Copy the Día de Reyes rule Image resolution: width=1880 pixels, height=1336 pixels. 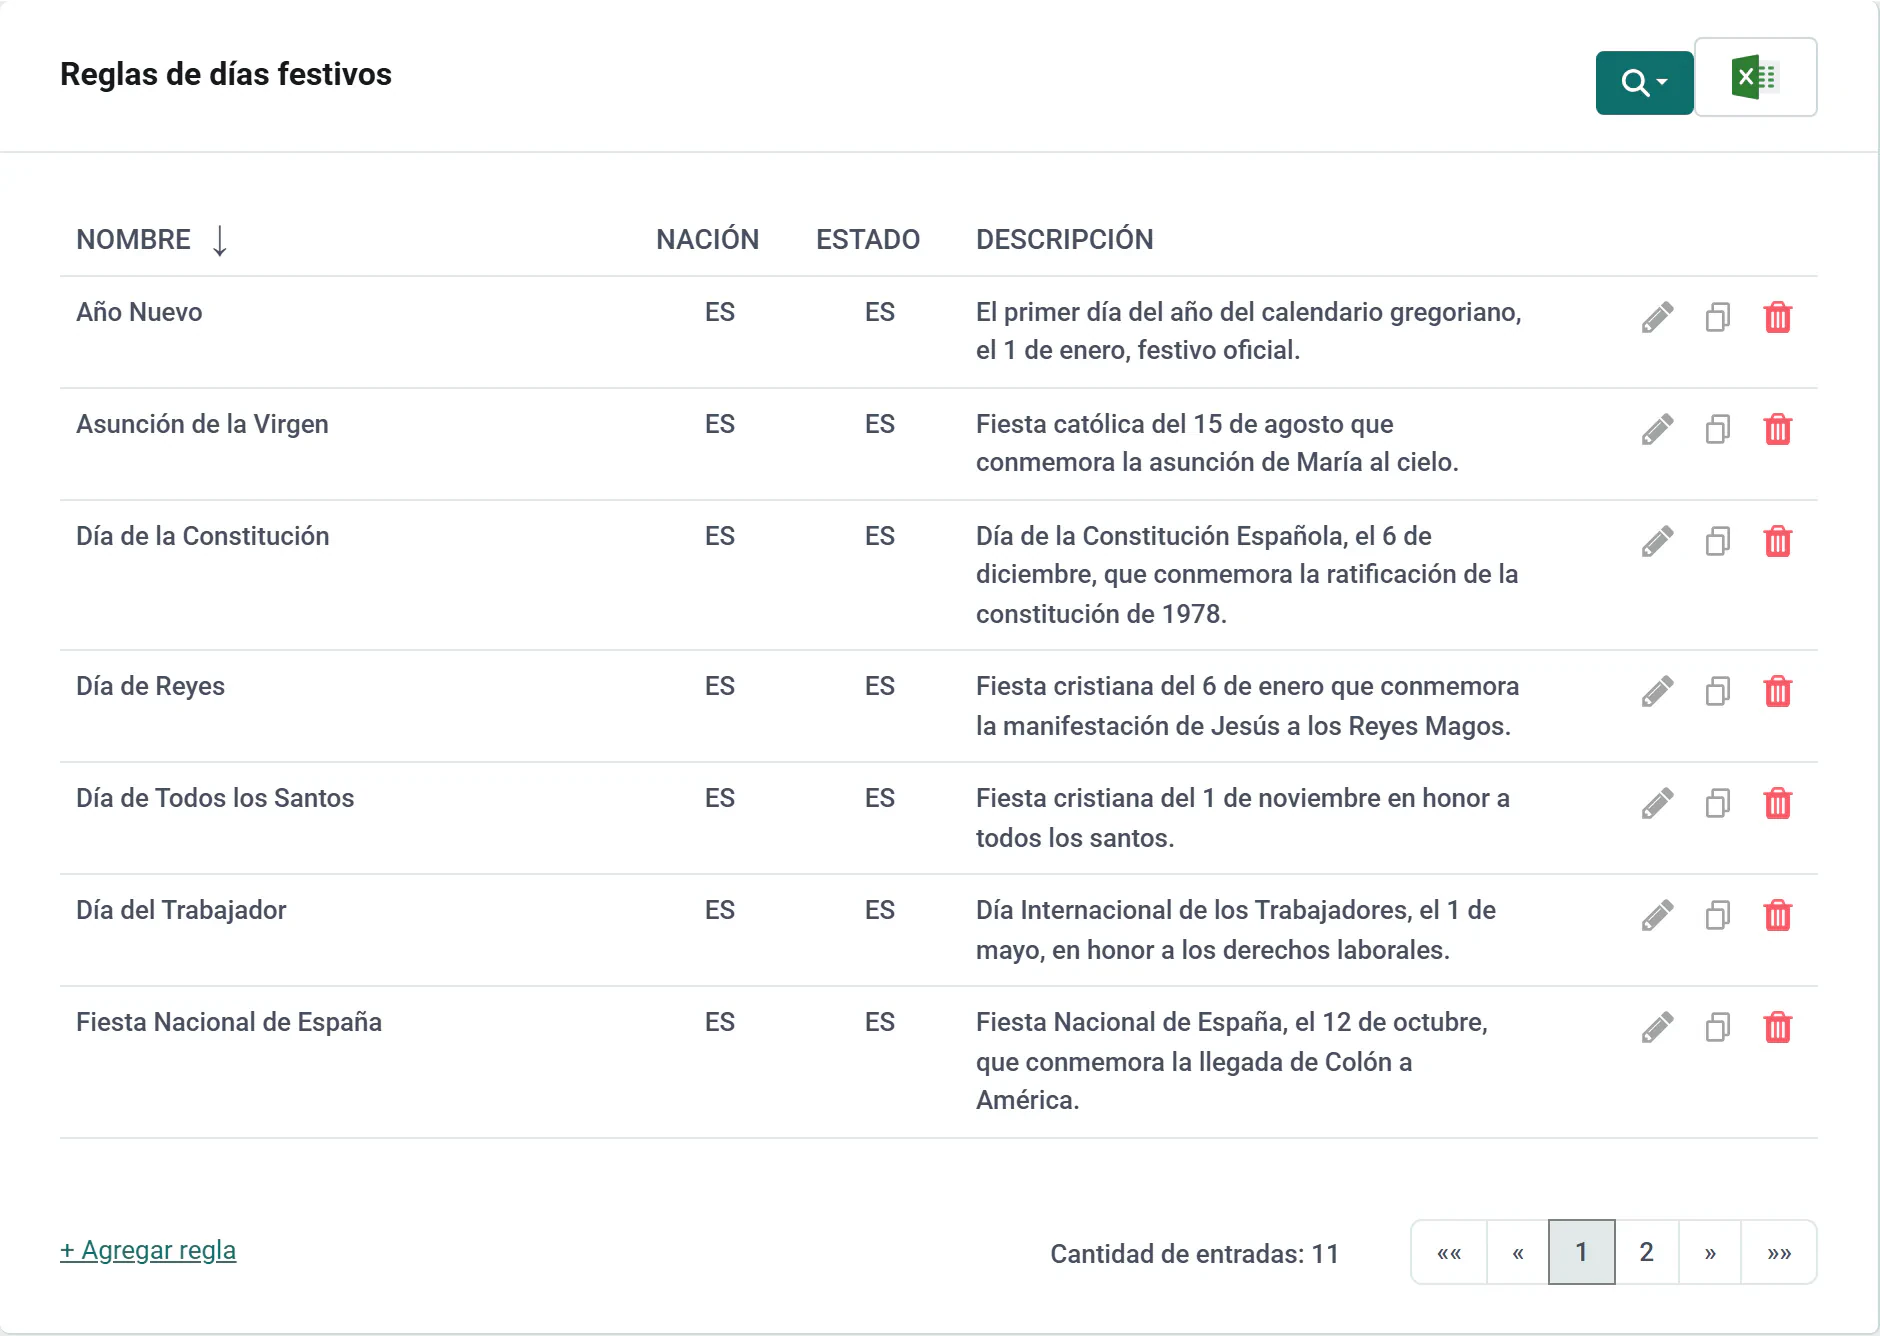[1718, 692]
